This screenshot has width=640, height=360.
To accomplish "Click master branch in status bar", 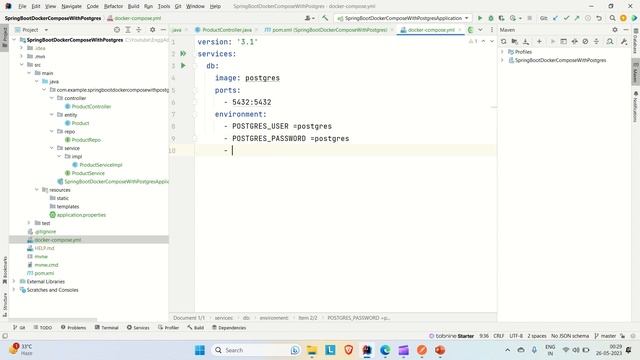I will pyautogui.click(x=605, y=336).
